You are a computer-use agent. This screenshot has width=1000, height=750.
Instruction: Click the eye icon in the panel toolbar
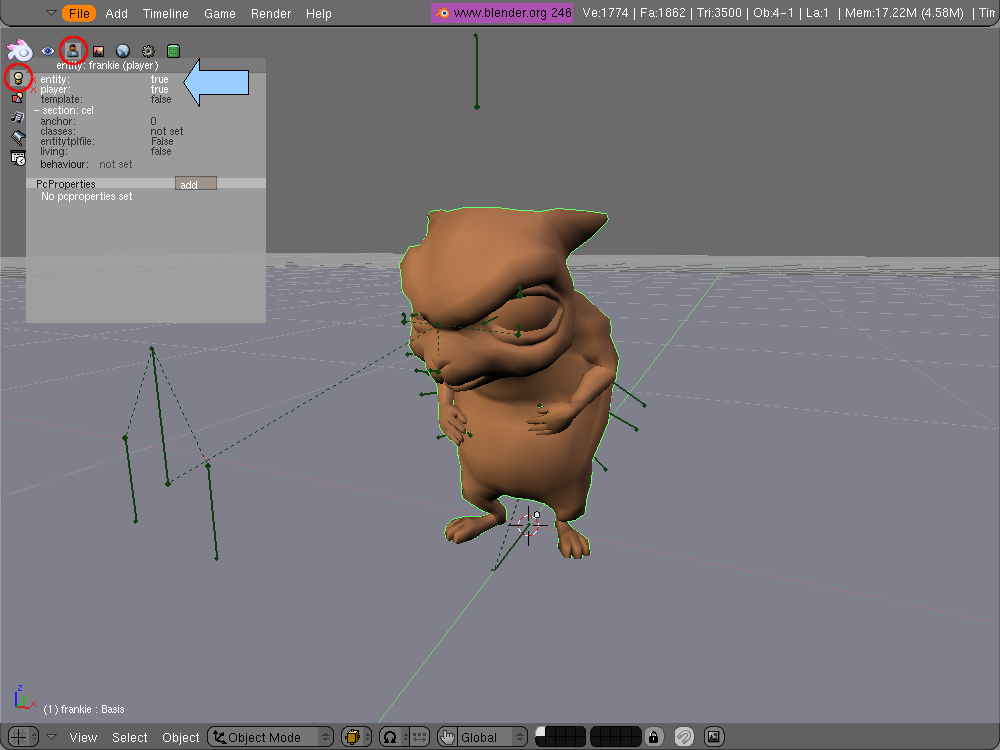[x=47, y=51]
